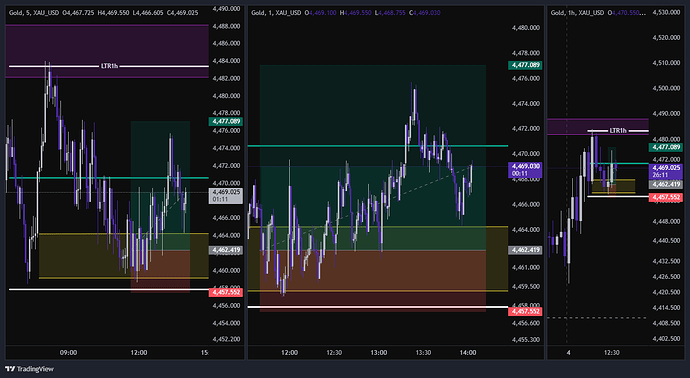
Task: Select the Gold 1-minute chart title
Action: [x=276, y=13]
